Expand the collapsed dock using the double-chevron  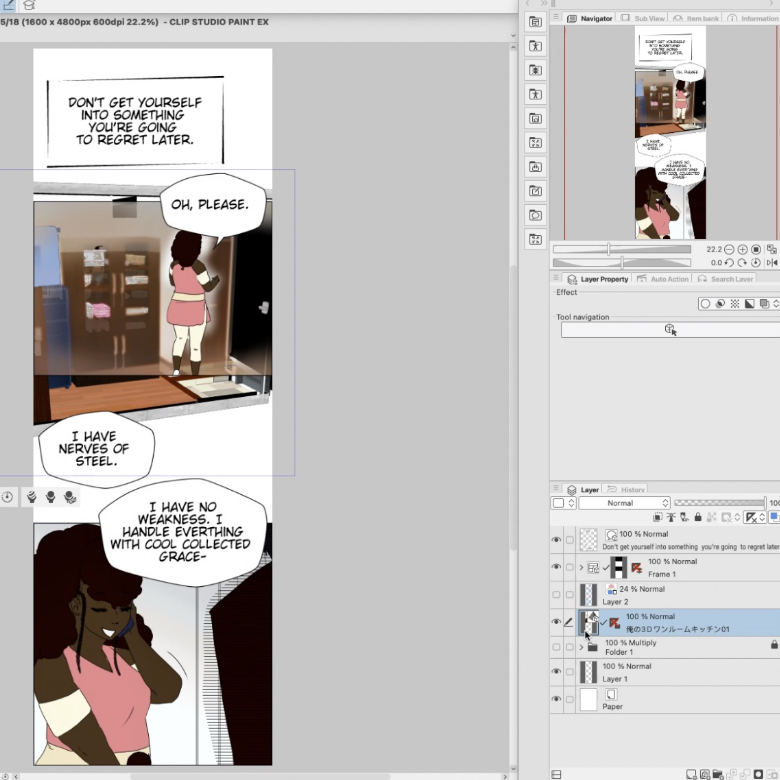tap(544, 3)
